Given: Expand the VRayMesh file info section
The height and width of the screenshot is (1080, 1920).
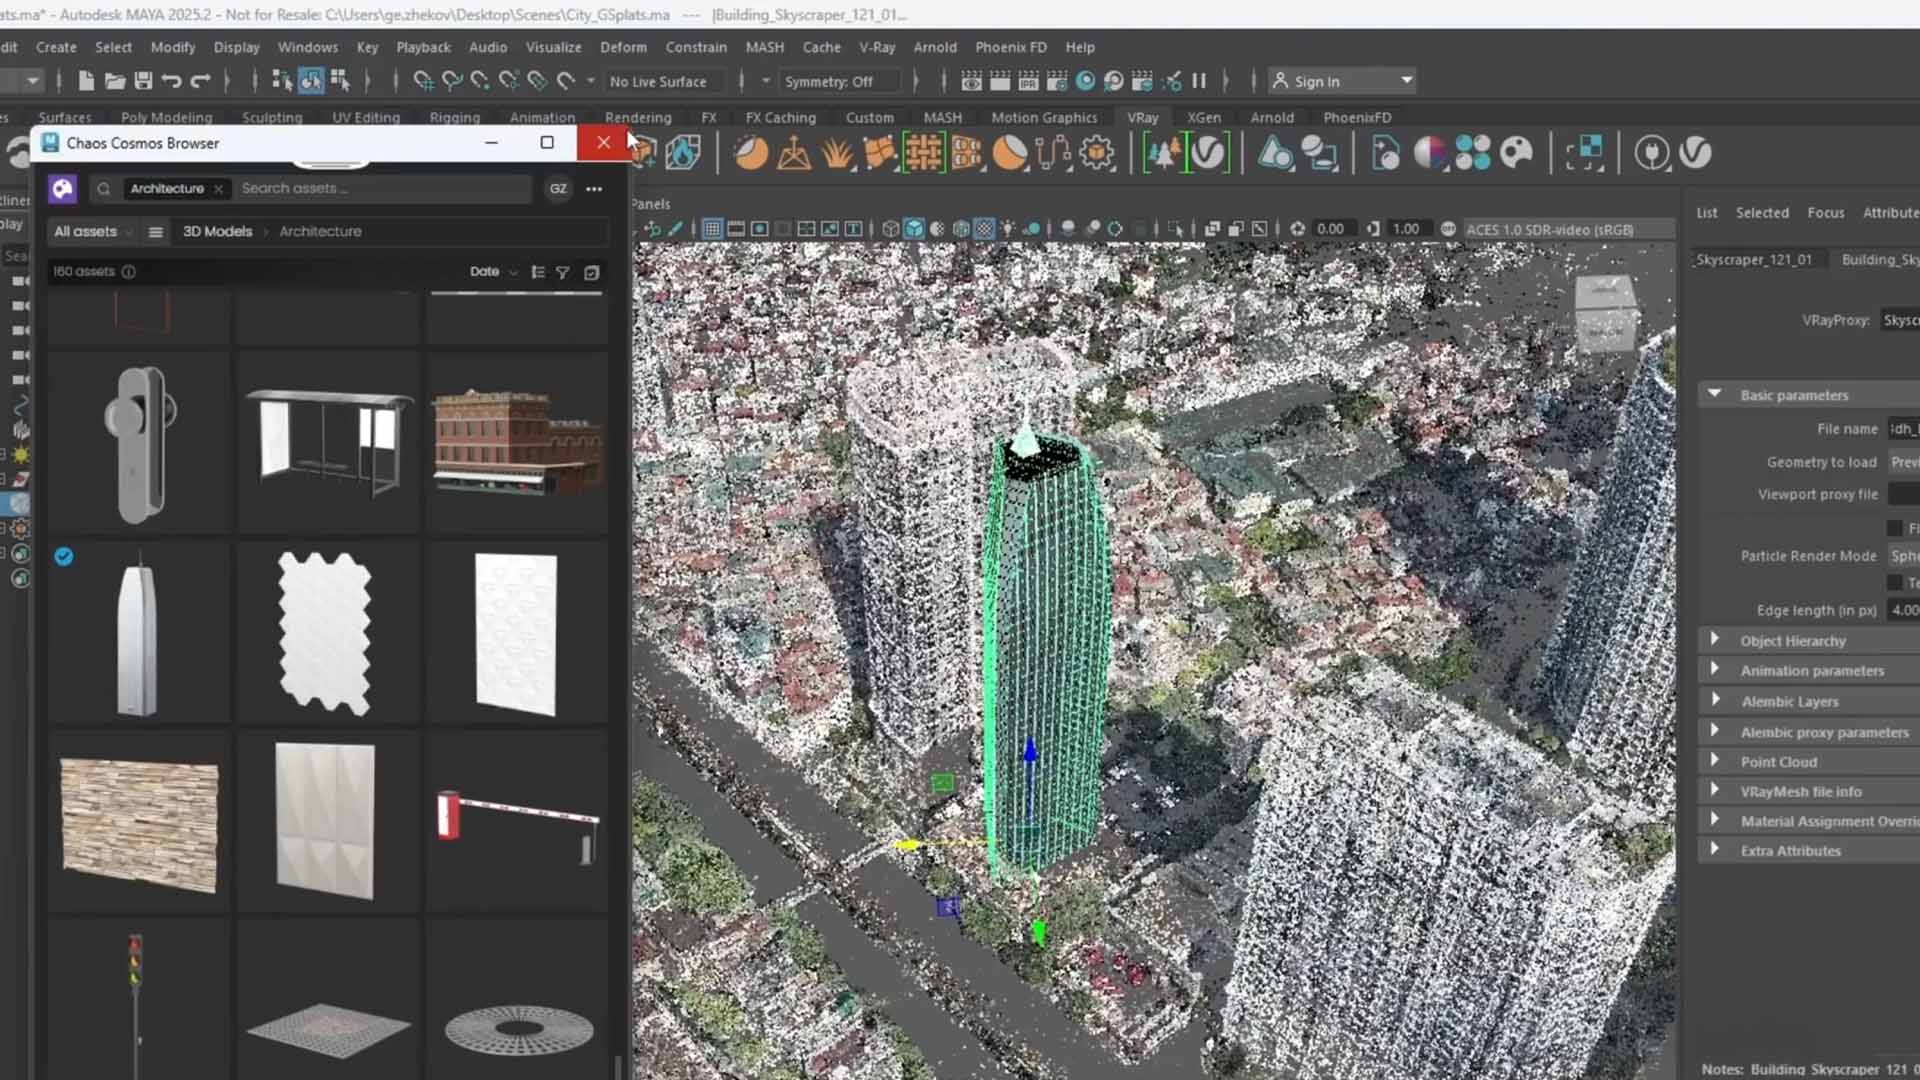Looking at the screenshot, I should click(1714, 790).
